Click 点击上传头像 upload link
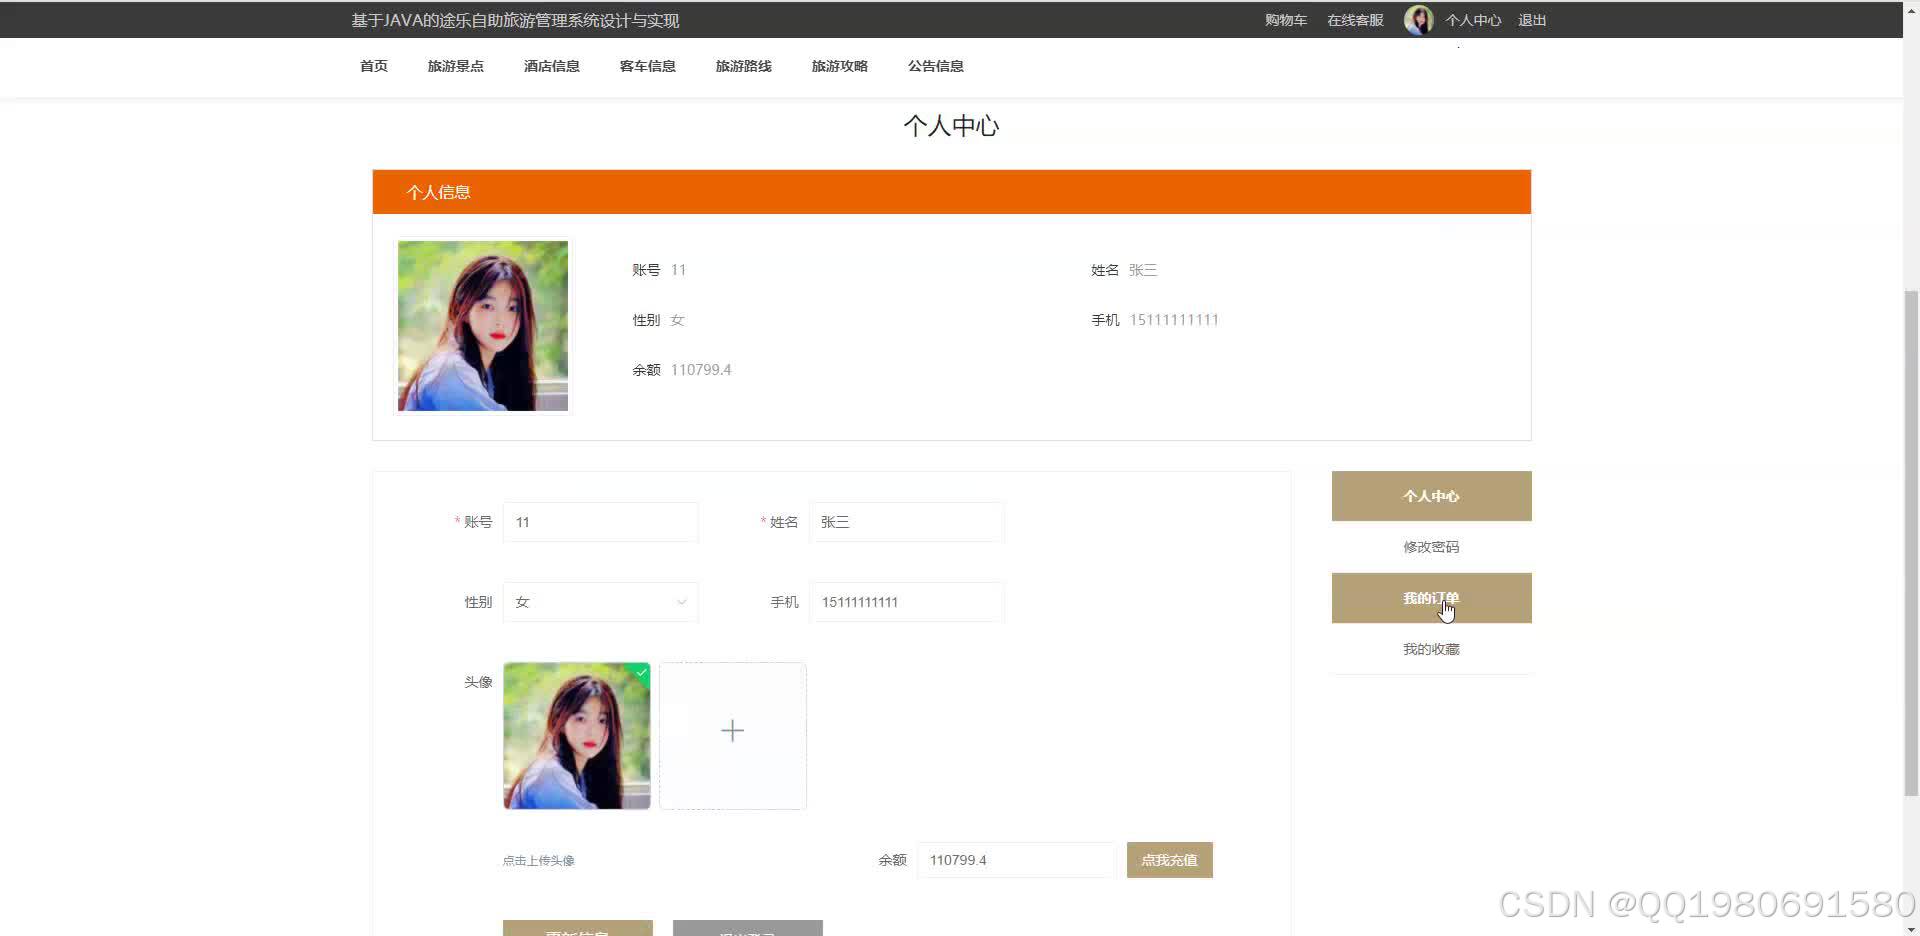Viewport: 1920px width, 936px height. coord(538,860)
